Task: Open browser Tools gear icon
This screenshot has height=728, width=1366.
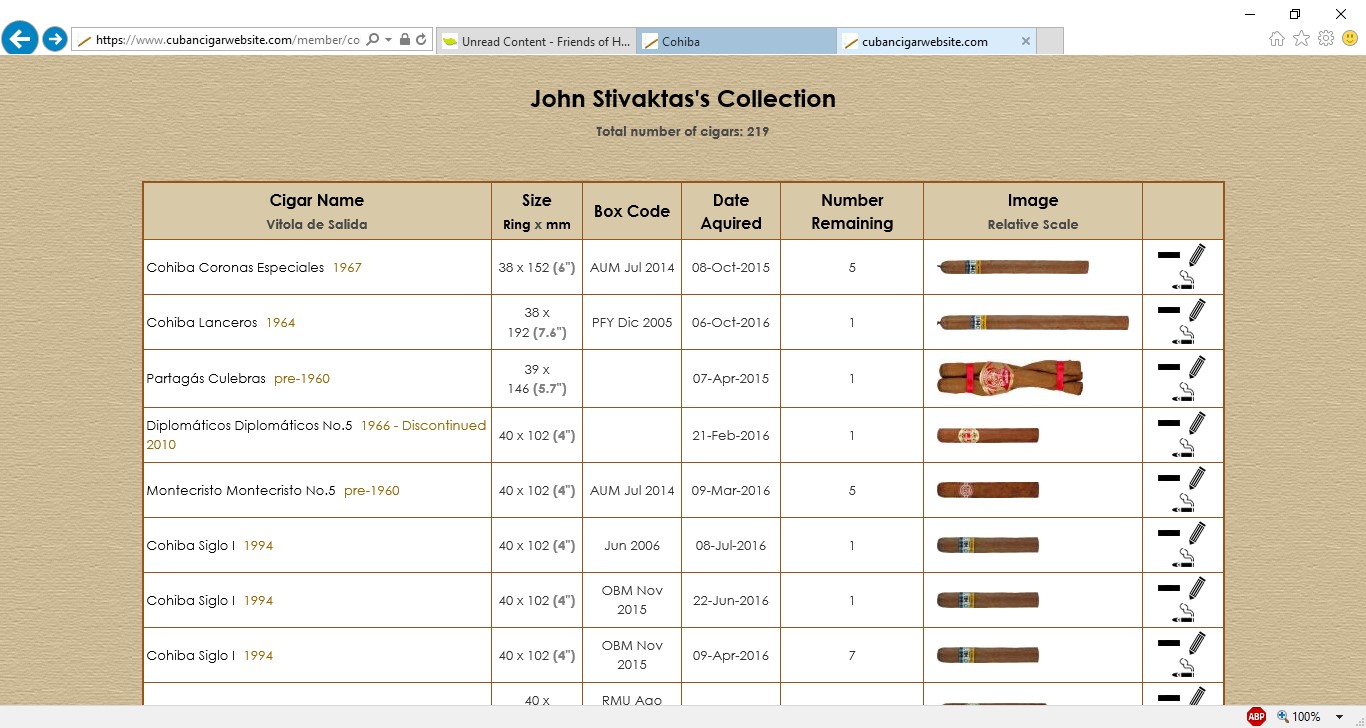Action: 1326,39
